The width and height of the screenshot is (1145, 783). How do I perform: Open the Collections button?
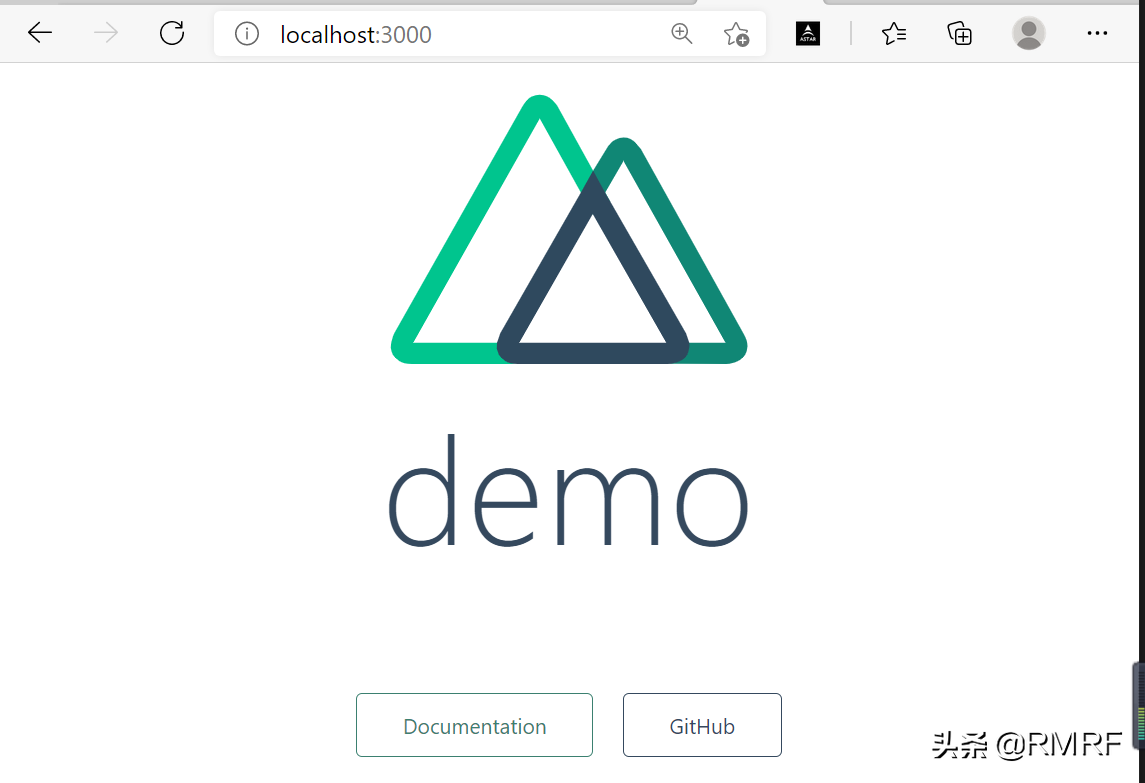click(960, 34)
